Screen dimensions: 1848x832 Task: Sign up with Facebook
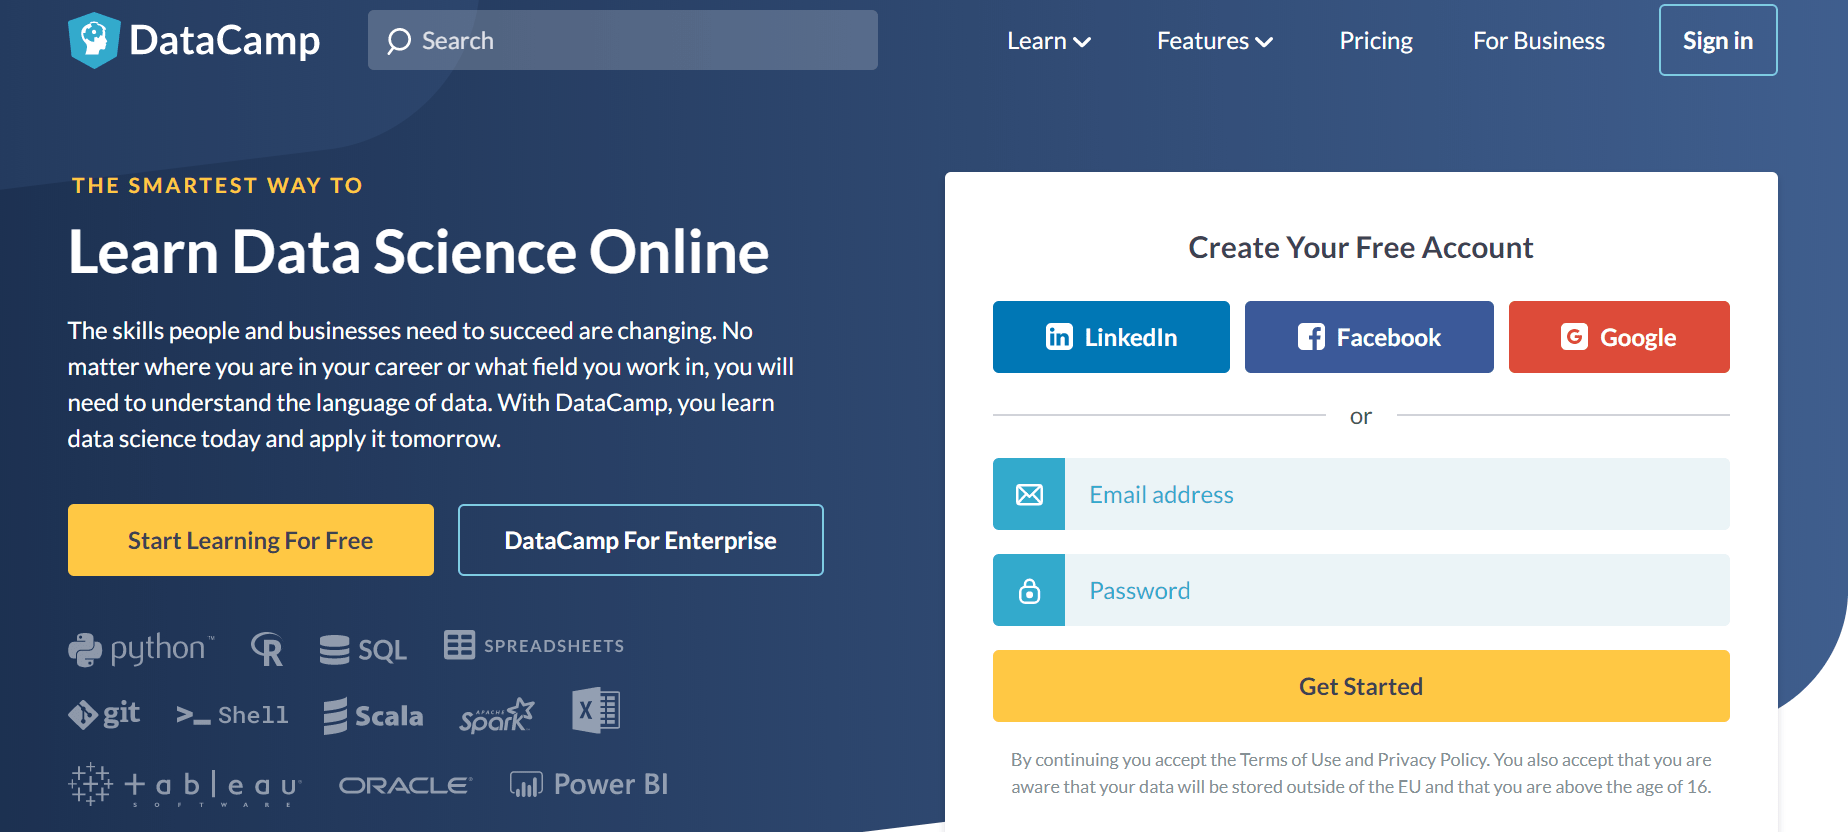click(x=1369, y=337)
